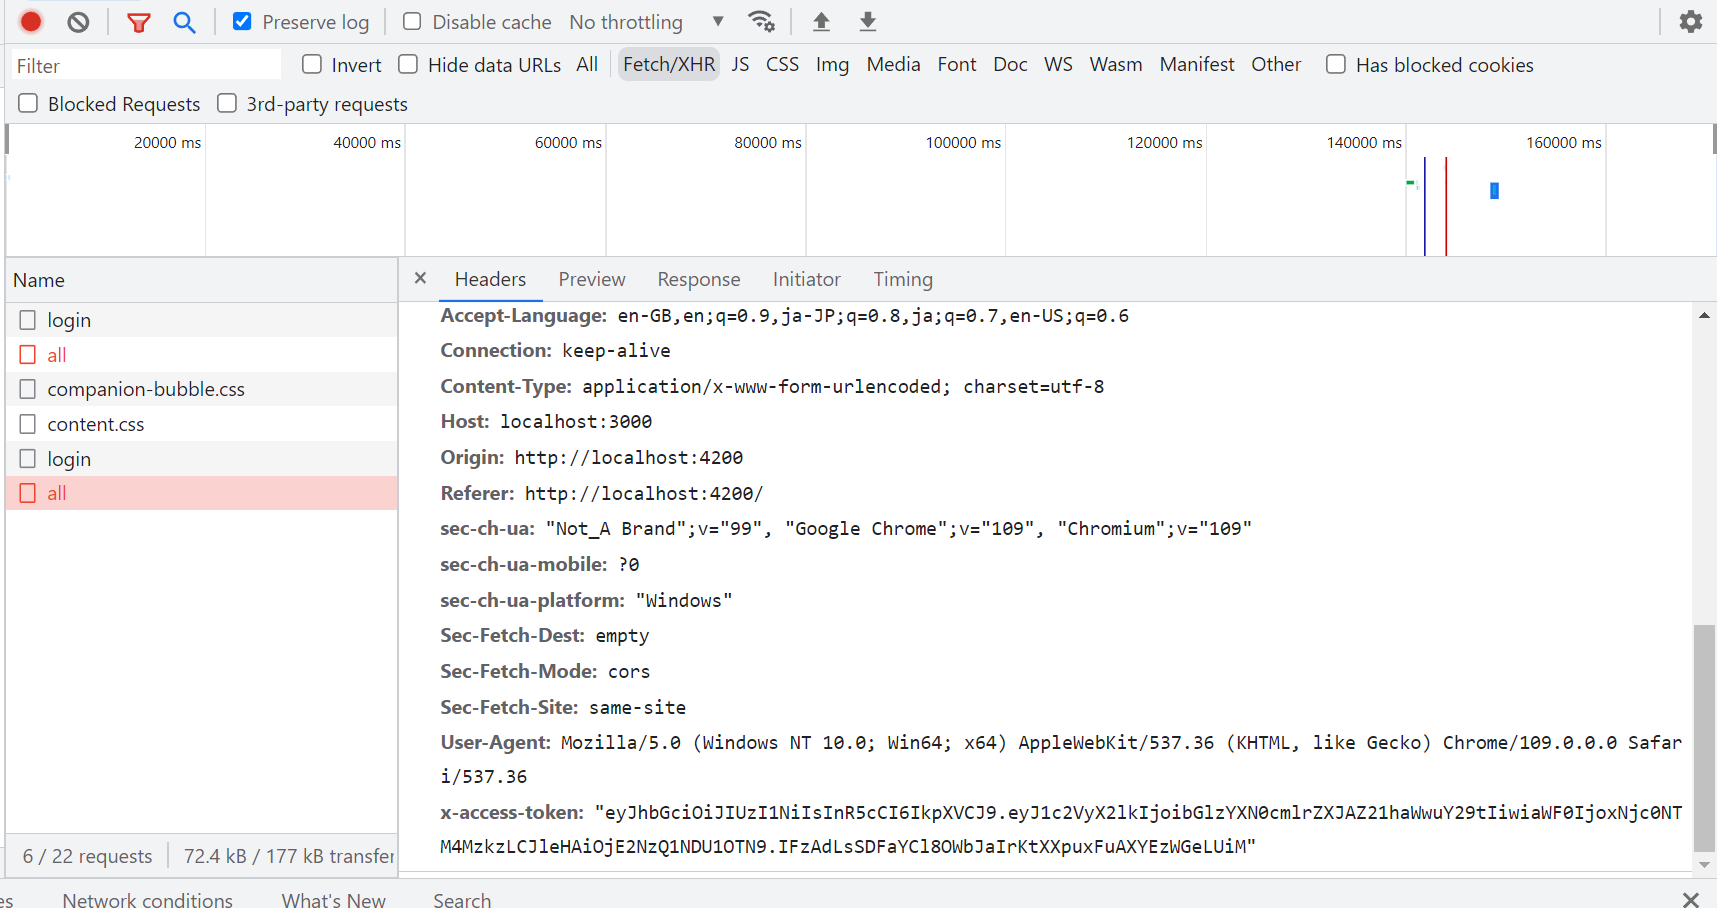Viewport: 1717px width, 908px height.
Task: Focus the Filter text field
Action: [146, 65]
